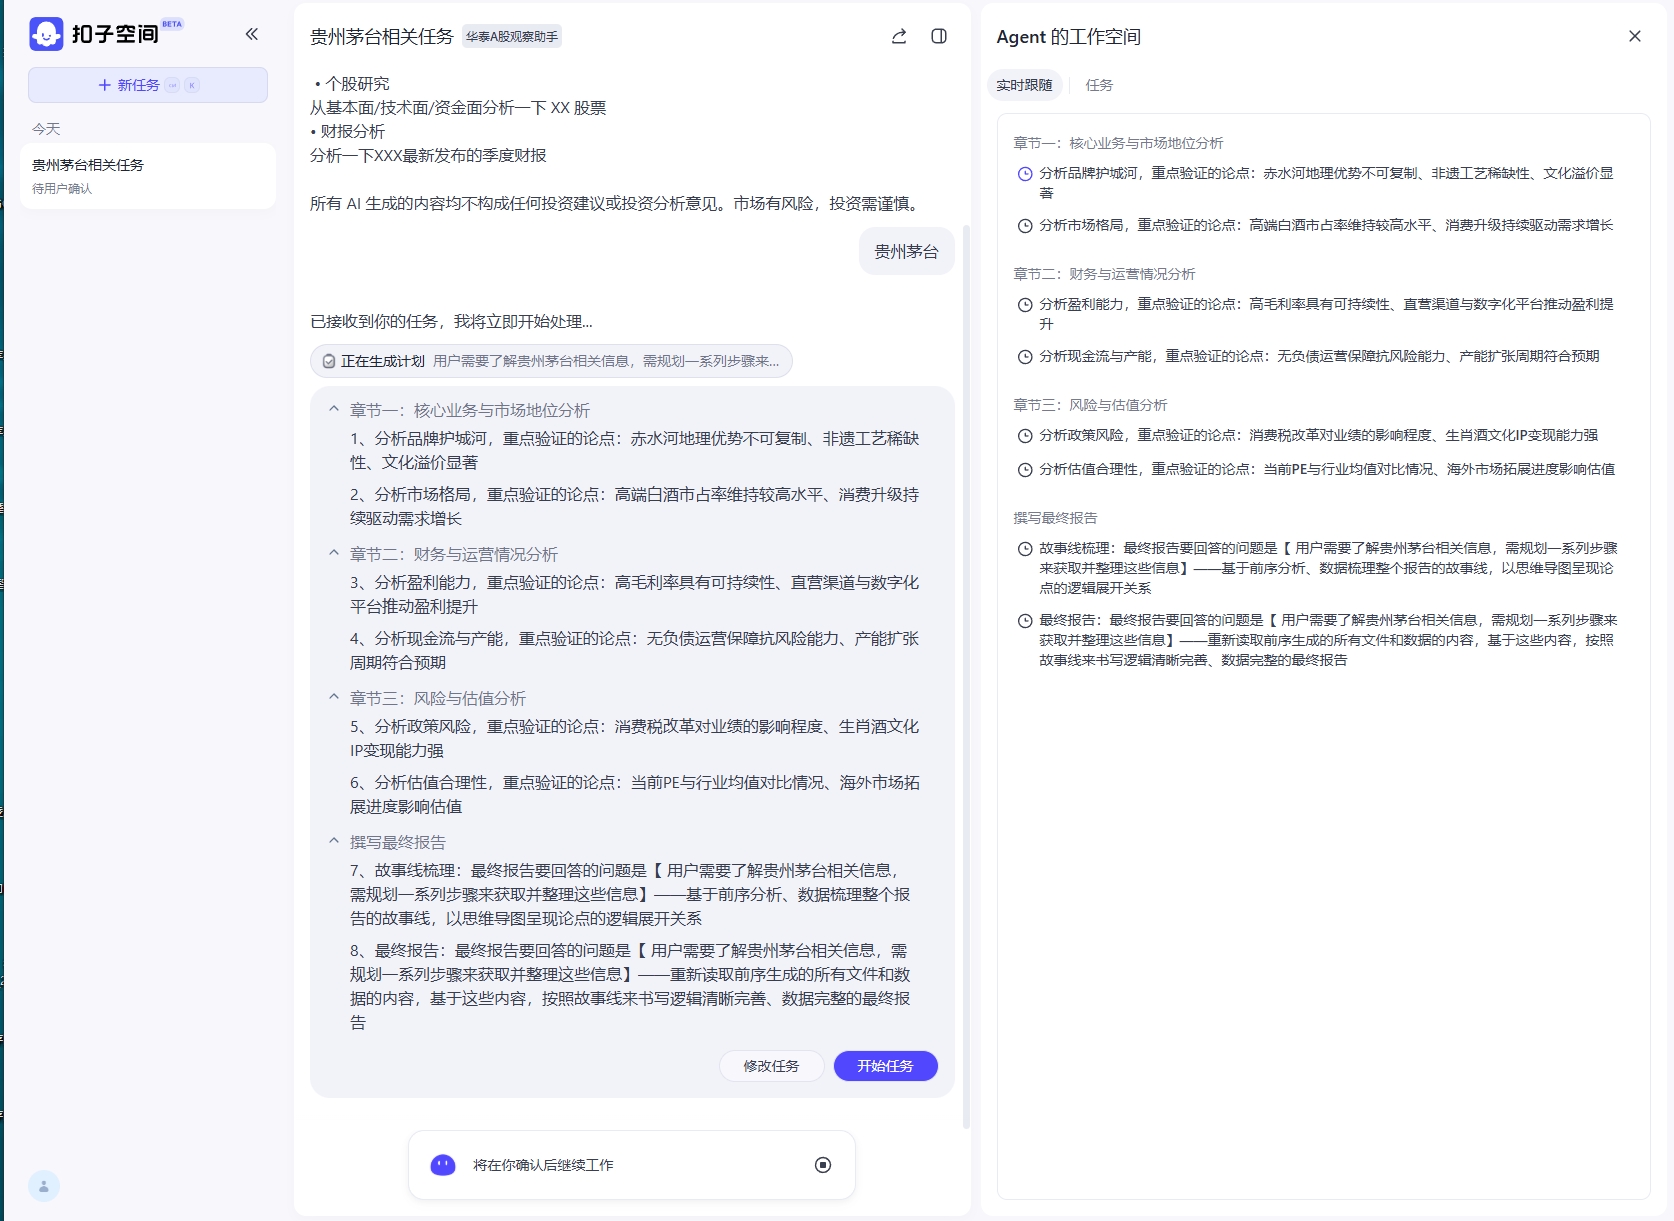Click clock icon beside 分析政策风险 workspace step
Viewport: 1674px width, 1221px height.
pos(1025,436)
